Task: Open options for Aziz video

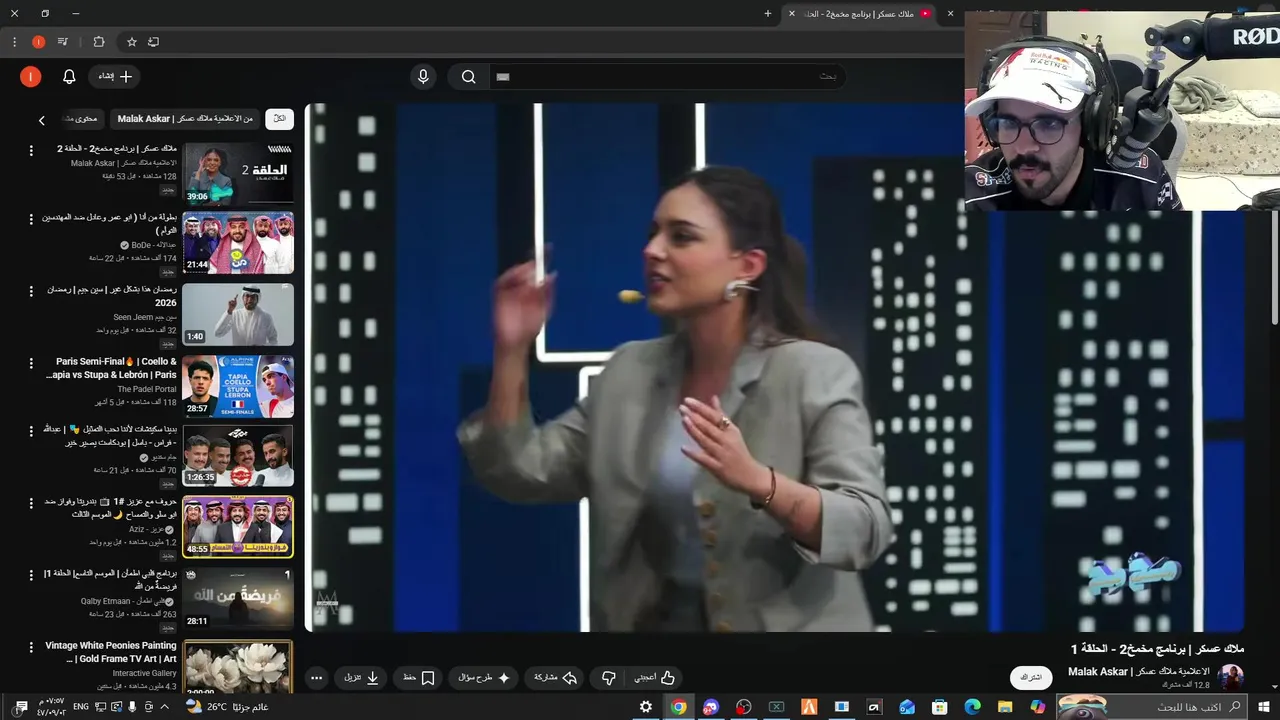Action: [x=31, y=503]
